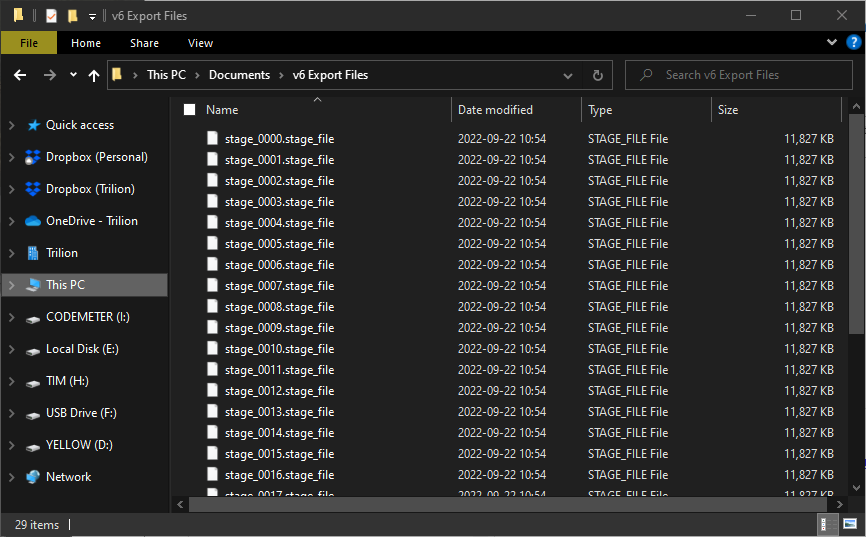The width and height of the screenshot is (866, 537).
Task: Click the Up one level arrow
Action: tap(94, 75)
